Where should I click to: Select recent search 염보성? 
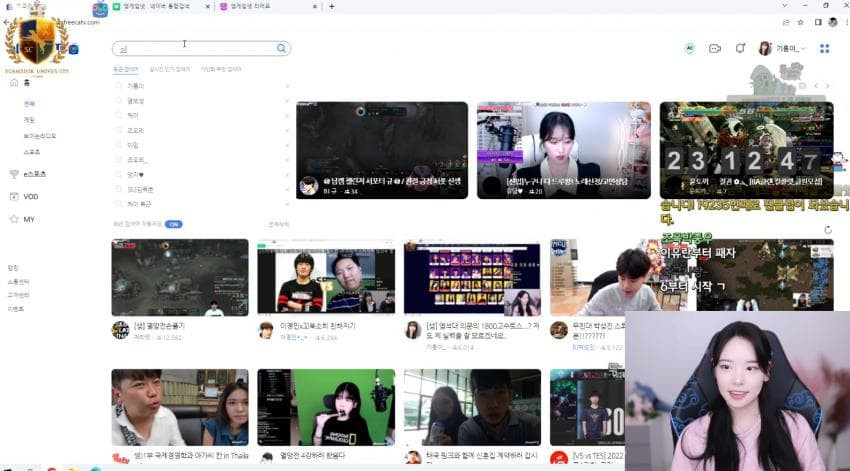coord(136,101)
